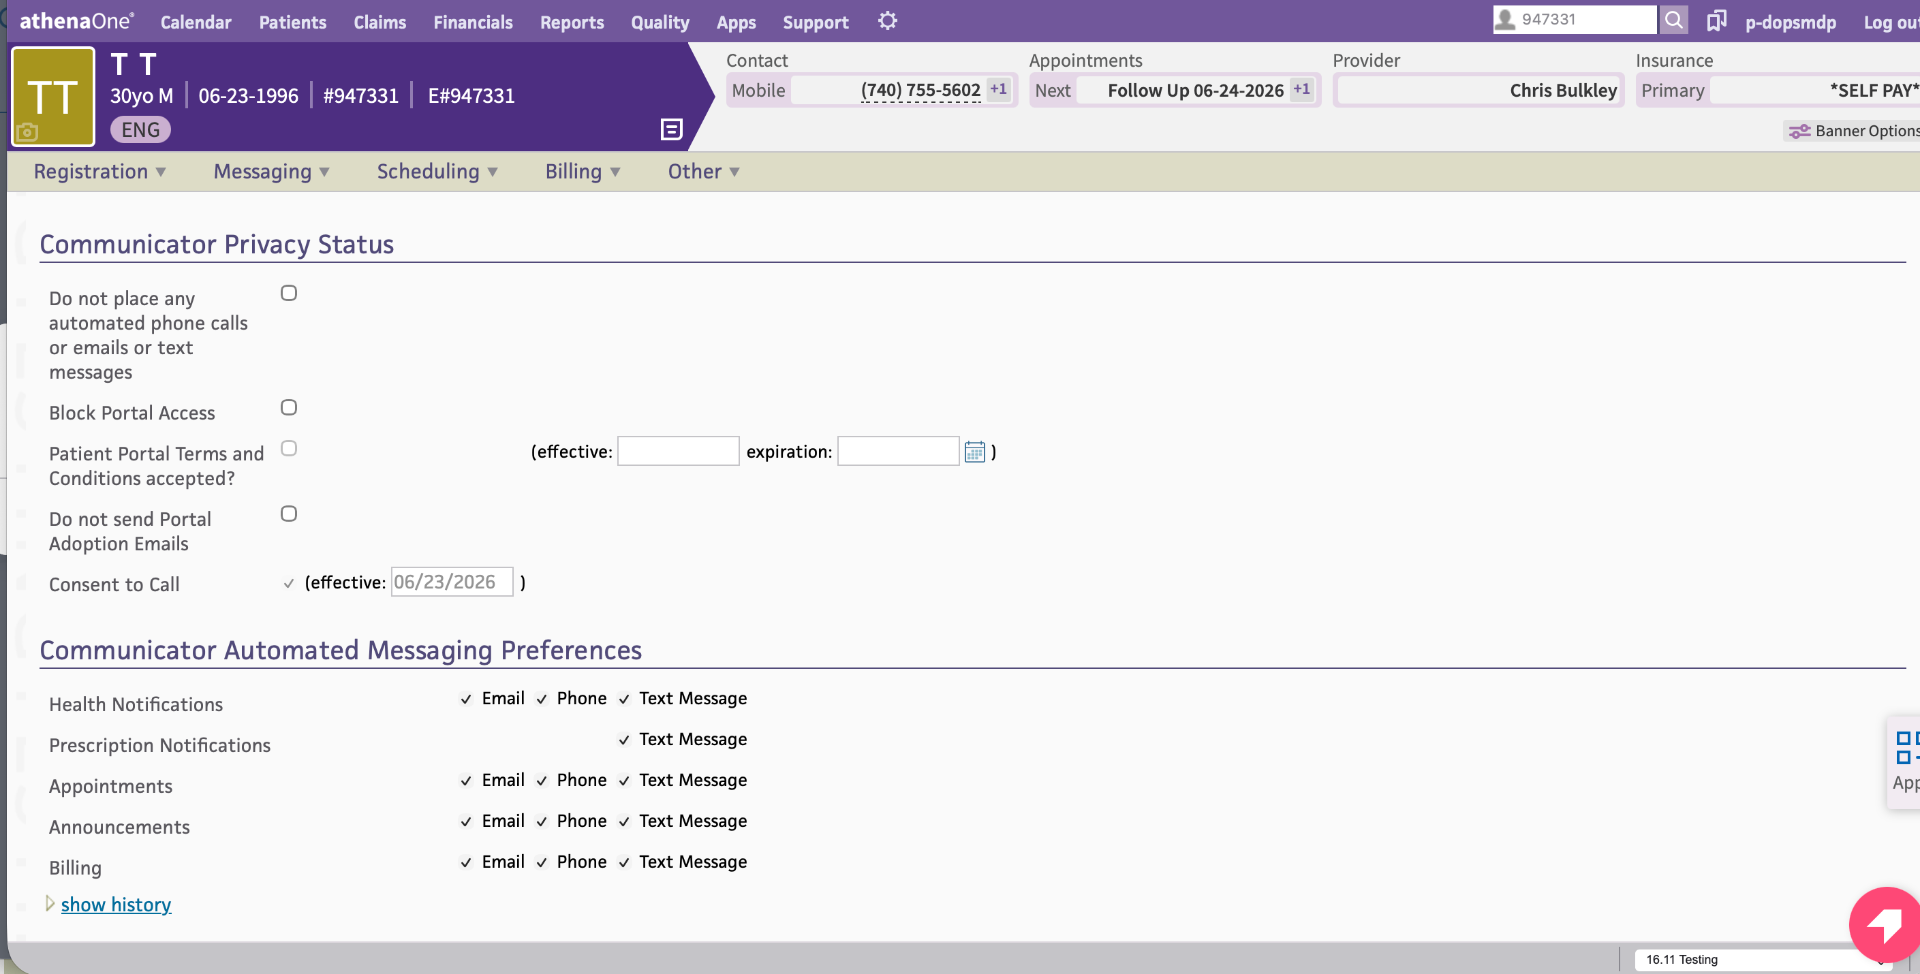Toggle Health Notifications Phone checkmark
This screenshot has width=1920, height=974.
(542, 699)
